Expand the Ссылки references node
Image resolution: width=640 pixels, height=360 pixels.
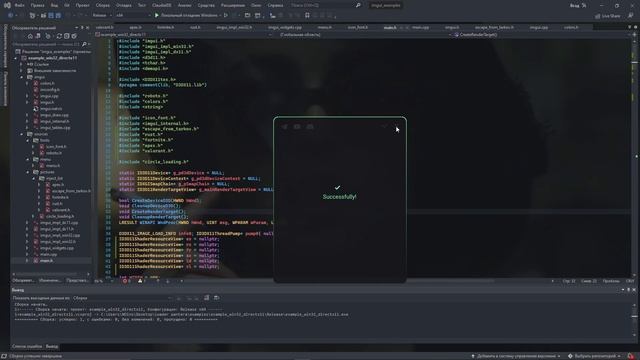pyautogui.click(x=22, y=64)
